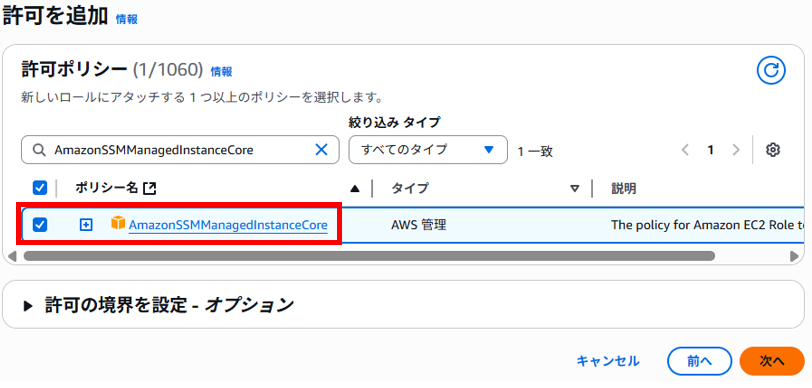Expand the AmazonSSMManagedInstanceCore policy details

click(x=86, y=225)
